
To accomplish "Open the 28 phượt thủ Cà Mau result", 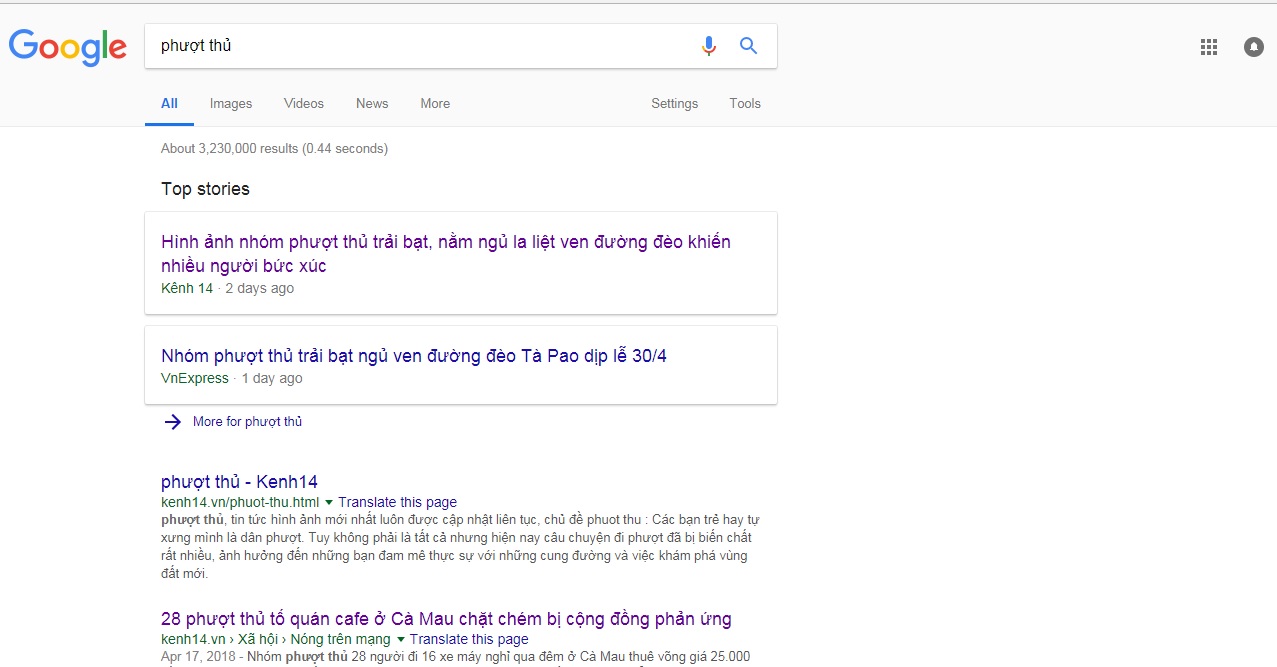I will tap(446, 619).
